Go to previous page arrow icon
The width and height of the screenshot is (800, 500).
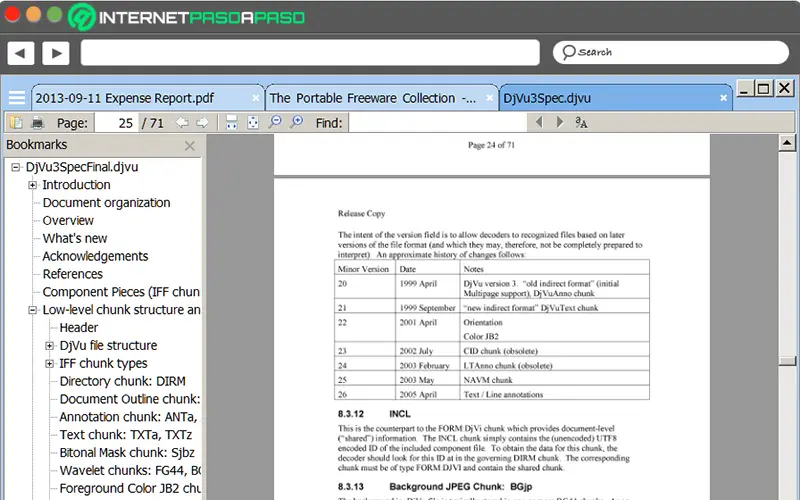[182, 122]
